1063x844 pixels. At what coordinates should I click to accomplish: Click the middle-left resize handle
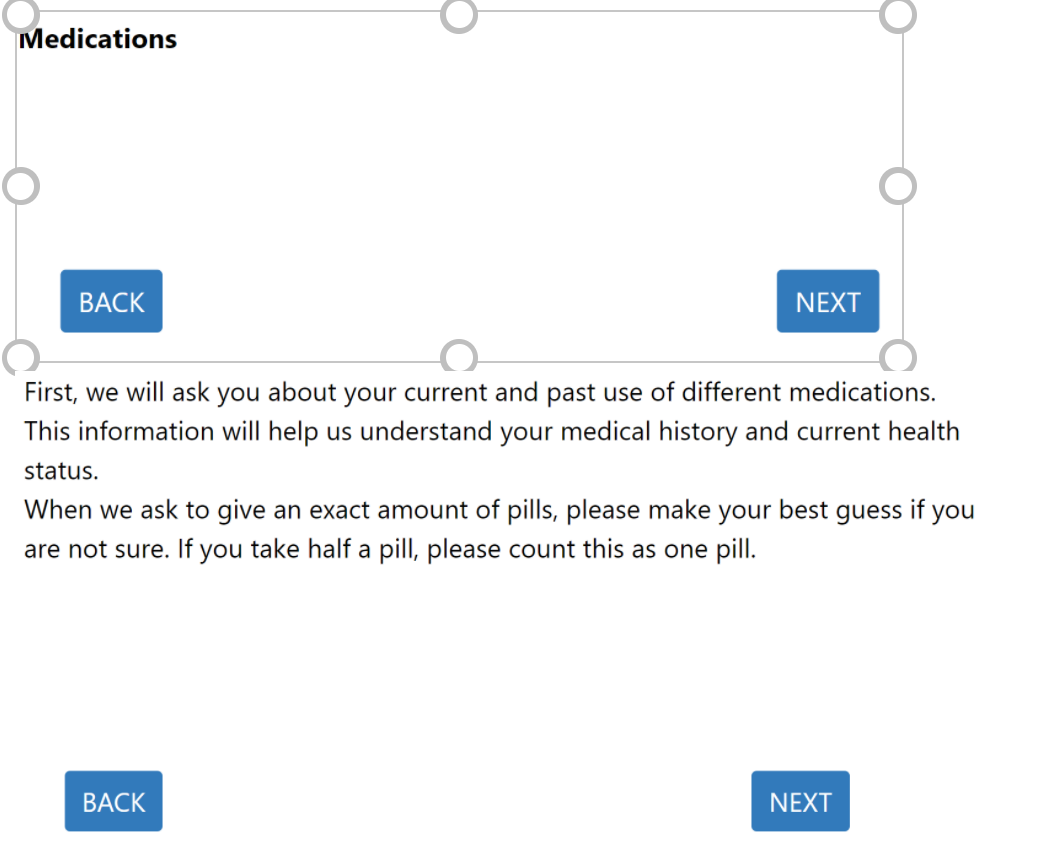[20, 186]
